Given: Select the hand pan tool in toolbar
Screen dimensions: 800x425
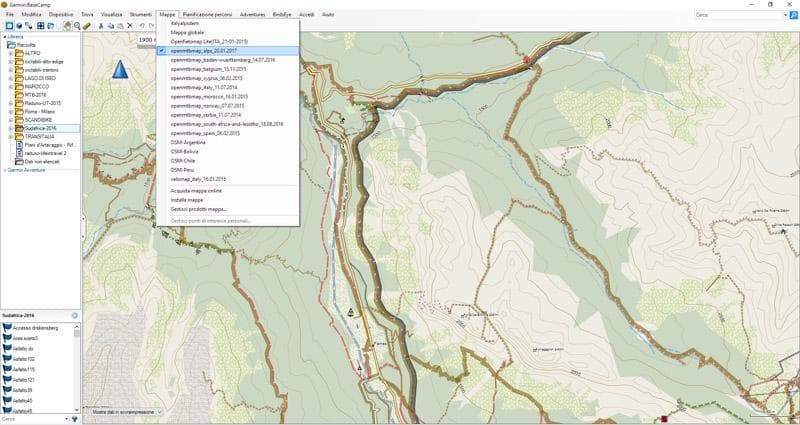Looking at the screenshot, I should pyautogui.click(x=67, y=26).
